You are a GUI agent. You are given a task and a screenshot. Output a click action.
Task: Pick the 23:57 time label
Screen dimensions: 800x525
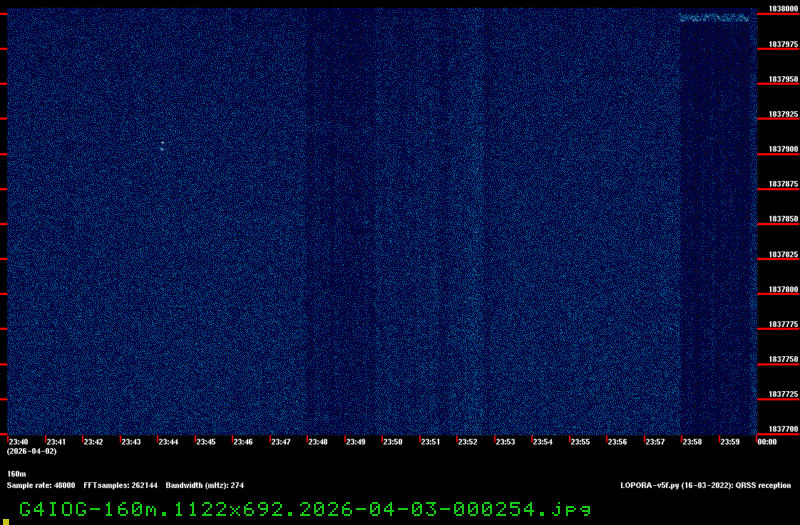pyautogui.click(x=655, y=442)
